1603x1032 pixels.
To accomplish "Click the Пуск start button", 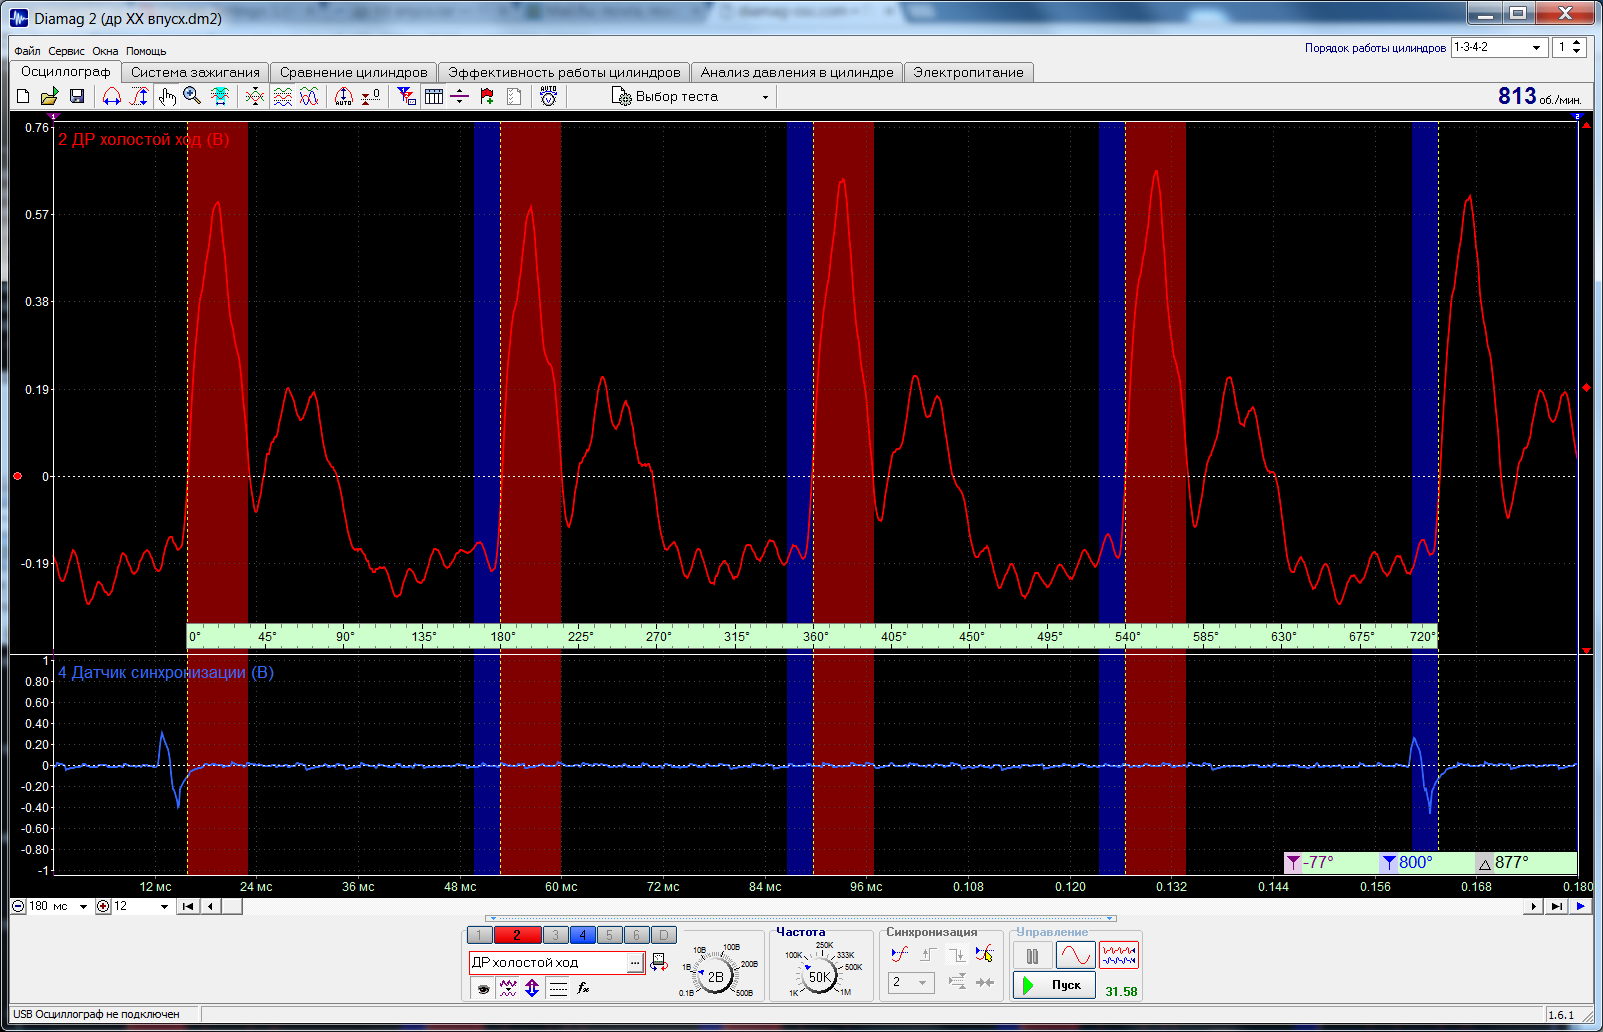I will coord(1054,985).
